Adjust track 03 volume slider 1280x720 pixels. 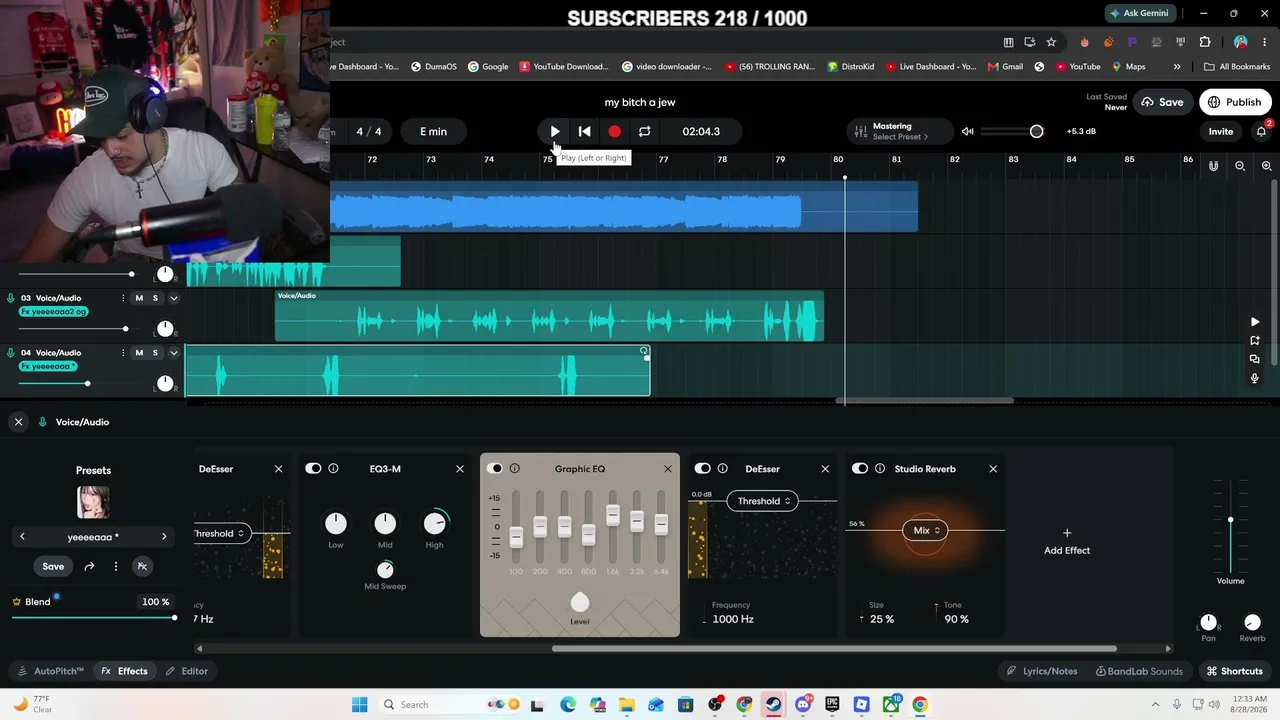[125, 328]
